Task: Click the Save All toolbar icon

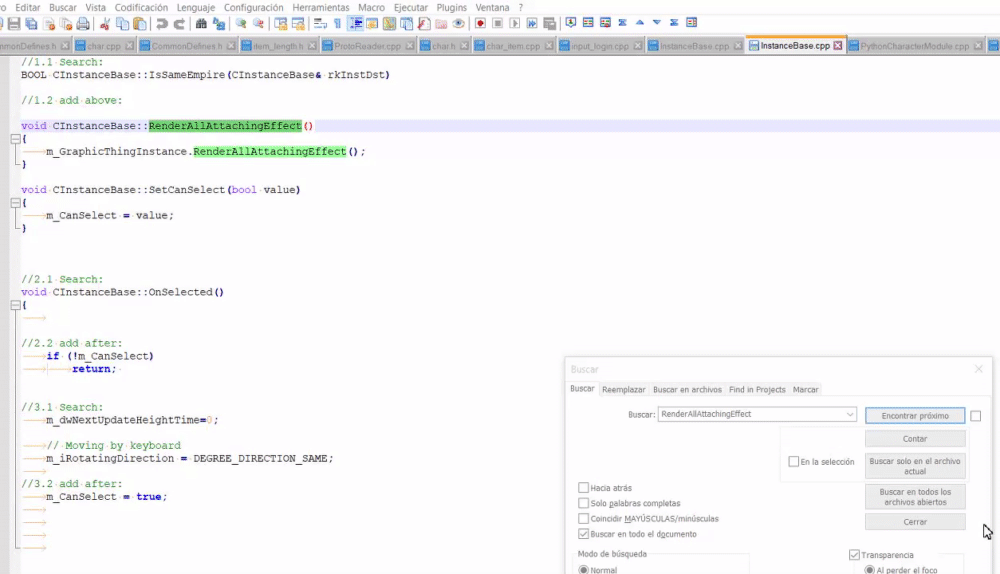Action: pyautogui.click(x=31, y=24)
